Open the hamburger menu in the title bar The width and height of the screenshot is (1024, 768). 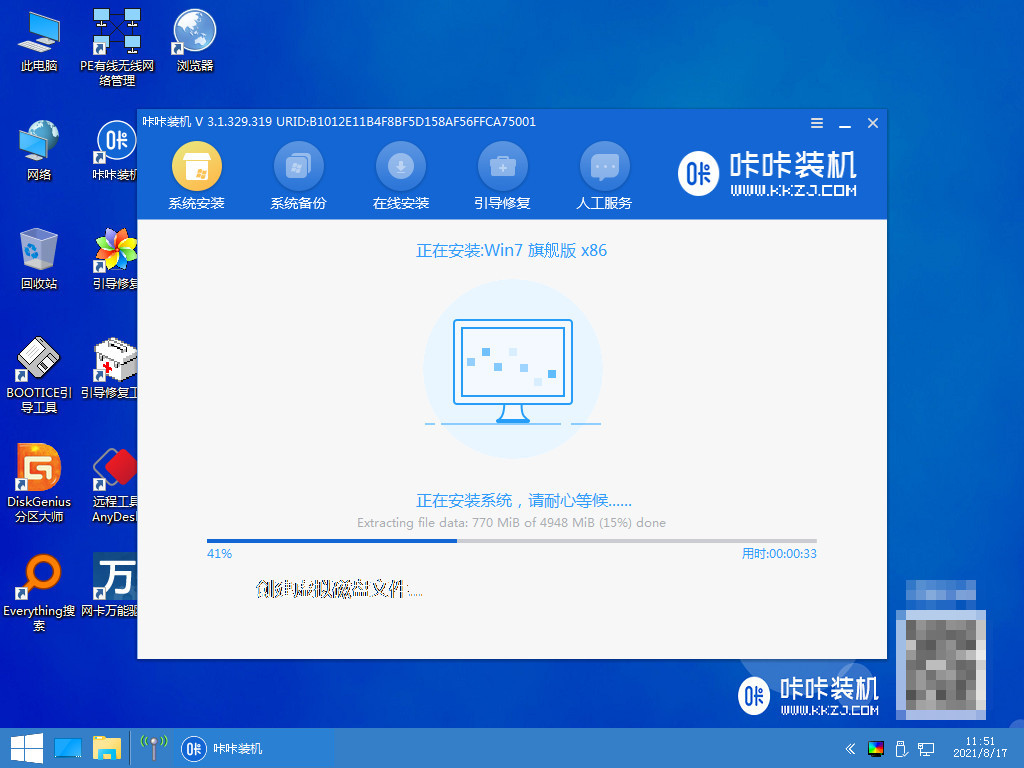[816, 122]
